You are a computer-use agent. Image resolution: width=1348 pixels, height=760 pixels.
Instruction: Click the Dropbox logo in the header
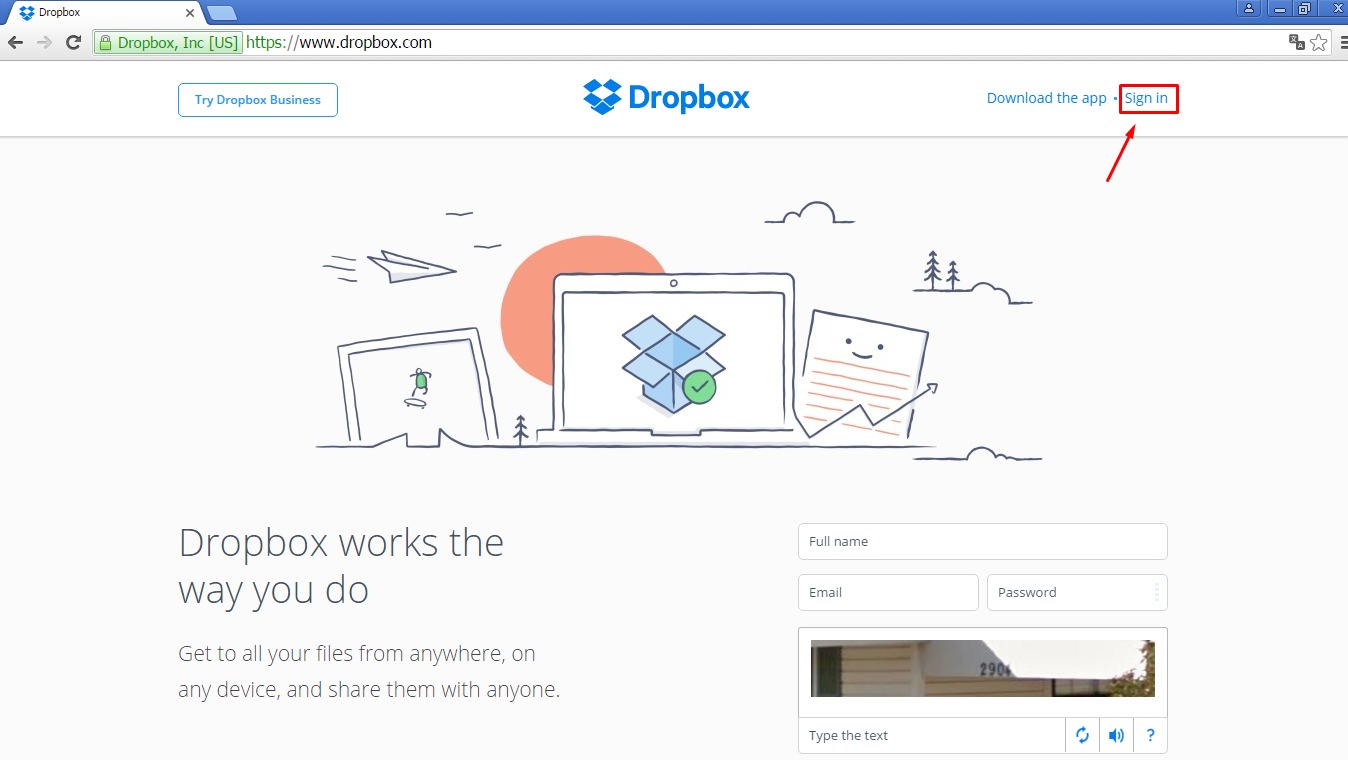click(x=666, y=97)
